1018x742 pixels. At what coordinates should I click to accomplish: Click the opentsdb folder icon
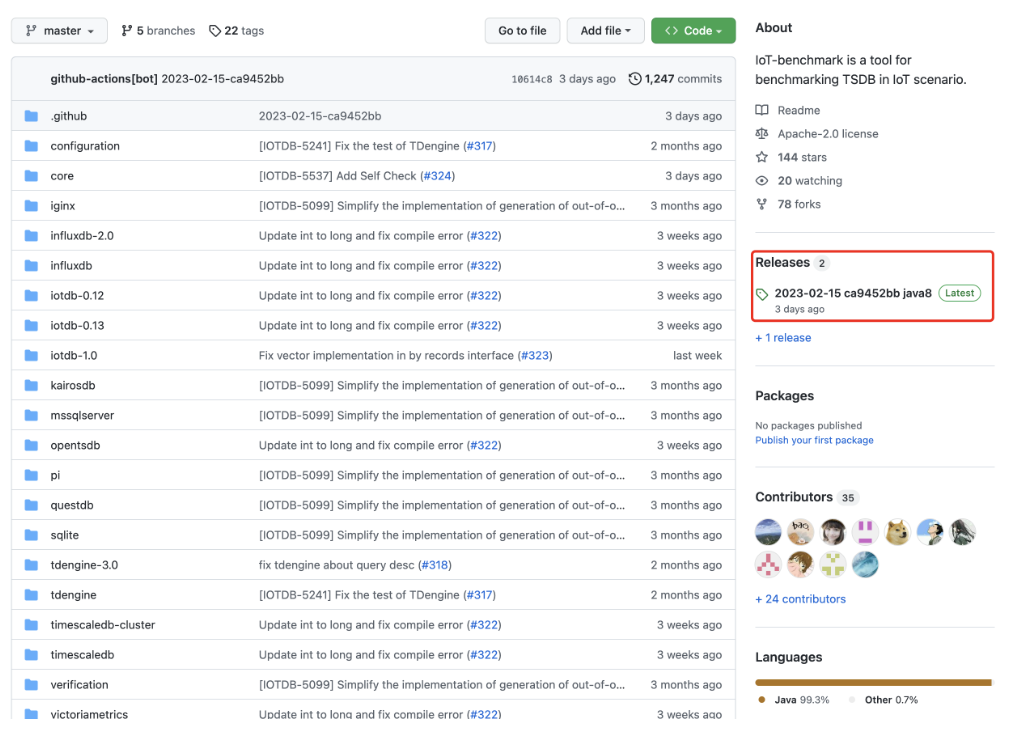click(31, 445)
